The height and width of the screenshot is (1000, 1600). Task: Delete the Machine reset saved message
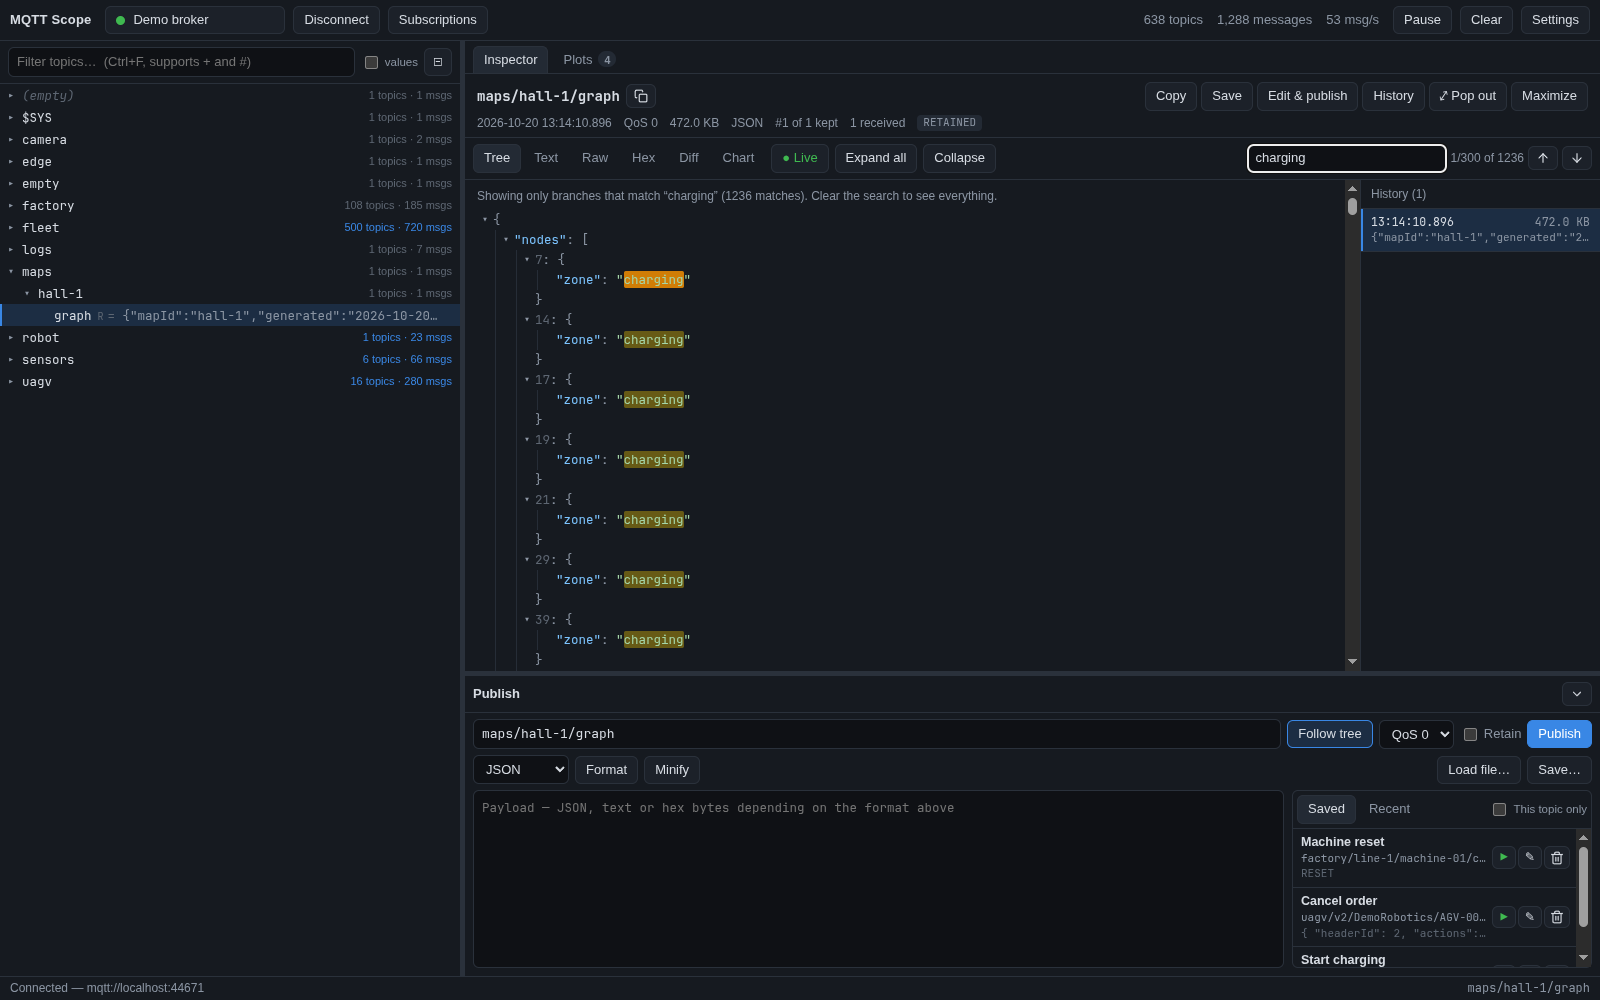(x=1557, y=857)
